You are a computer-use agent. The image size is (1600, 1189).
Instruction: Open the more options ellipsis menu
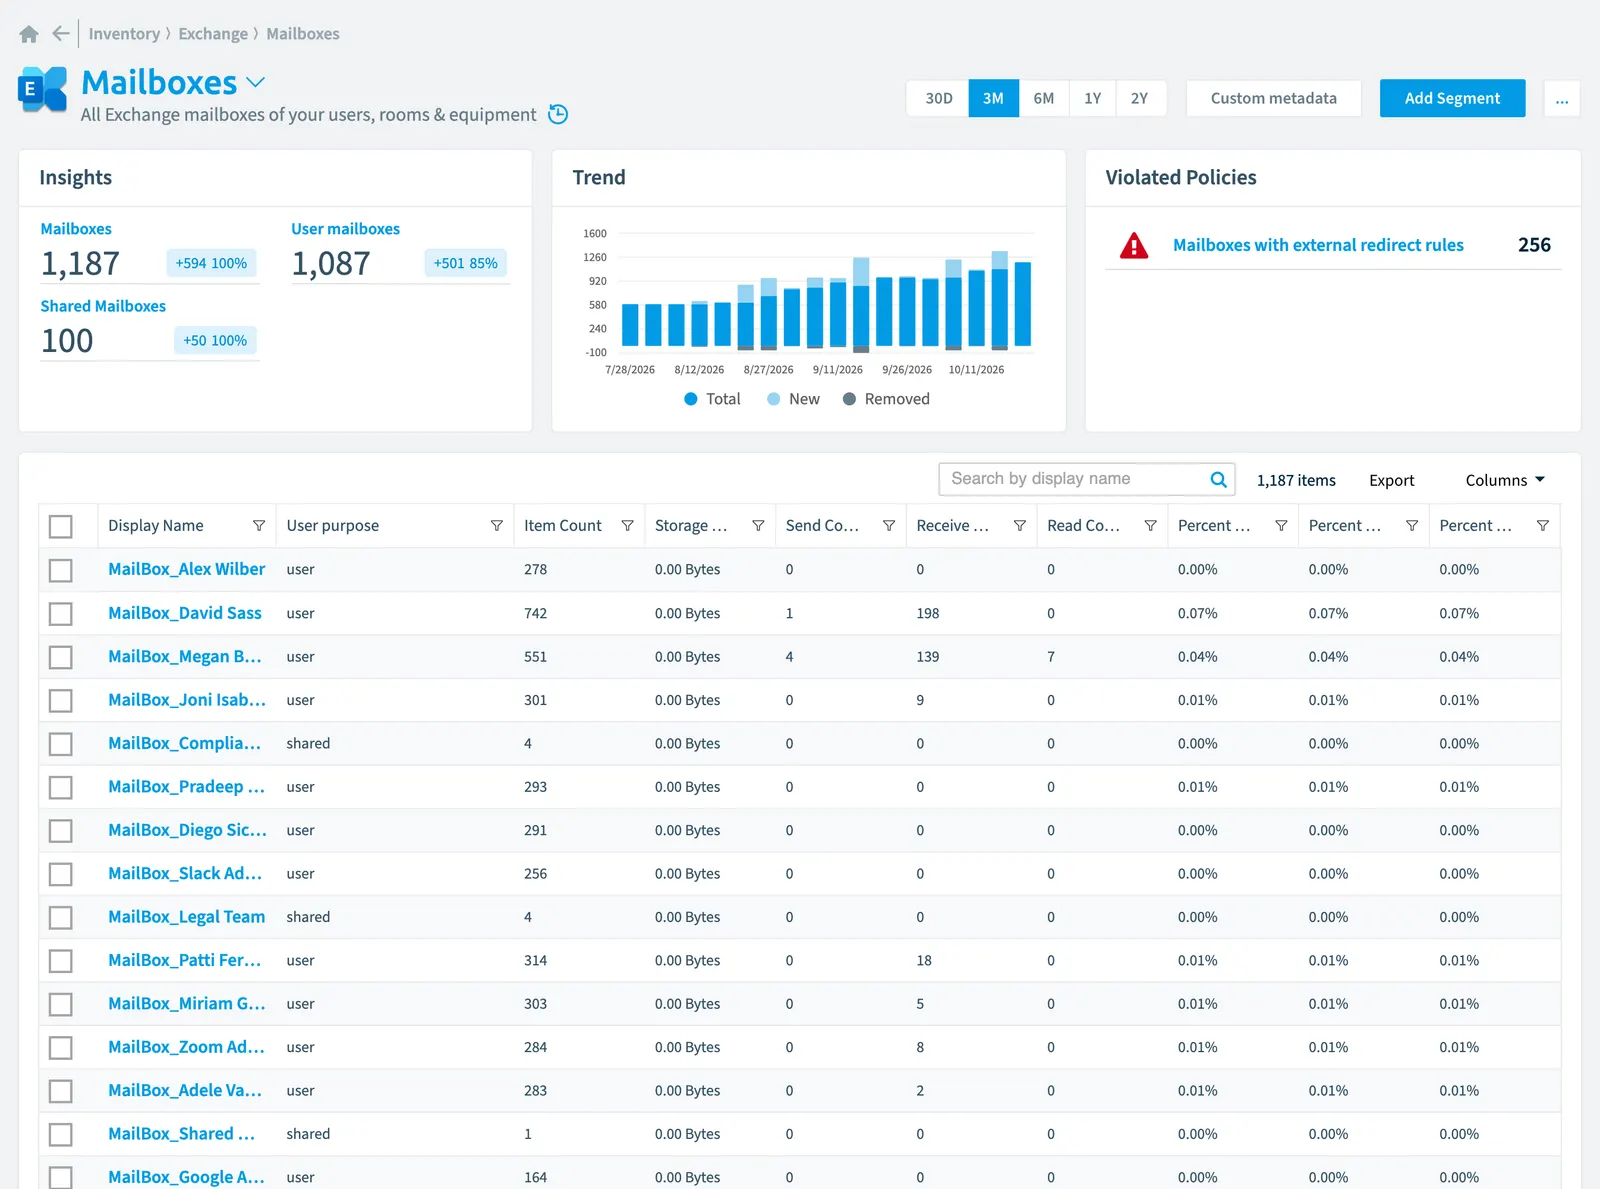tap(1562, 99)
